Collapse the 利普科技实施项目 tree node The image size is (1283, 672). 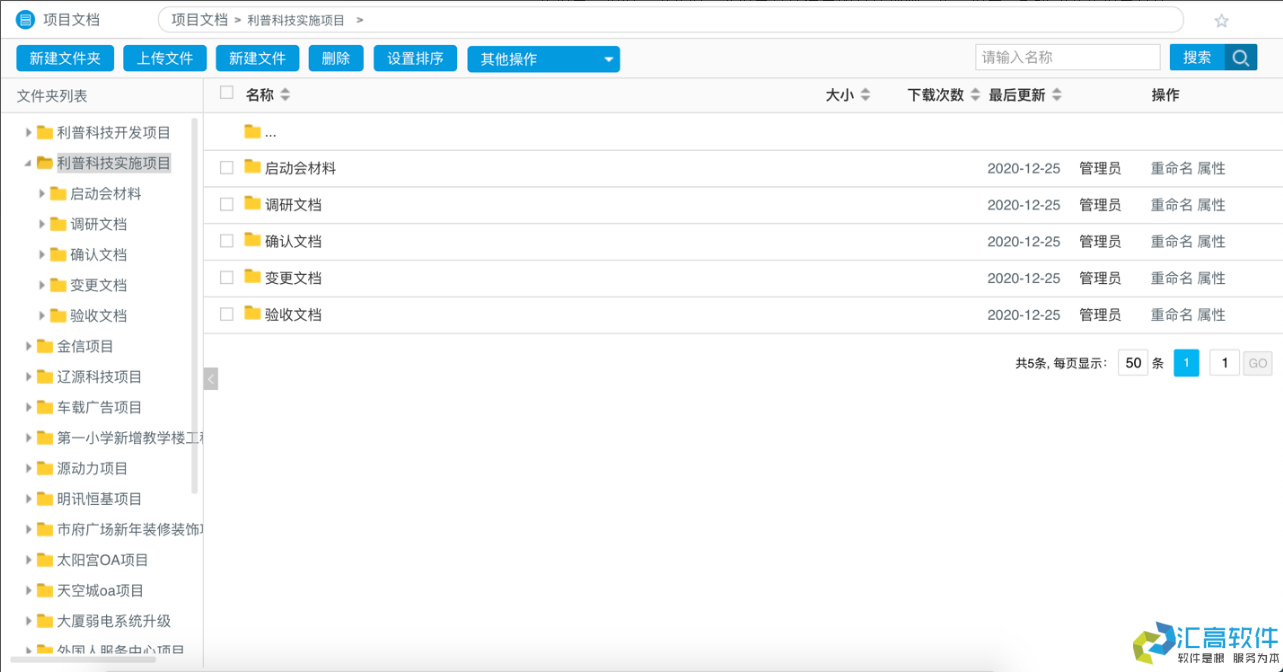(x=28, y=162)
